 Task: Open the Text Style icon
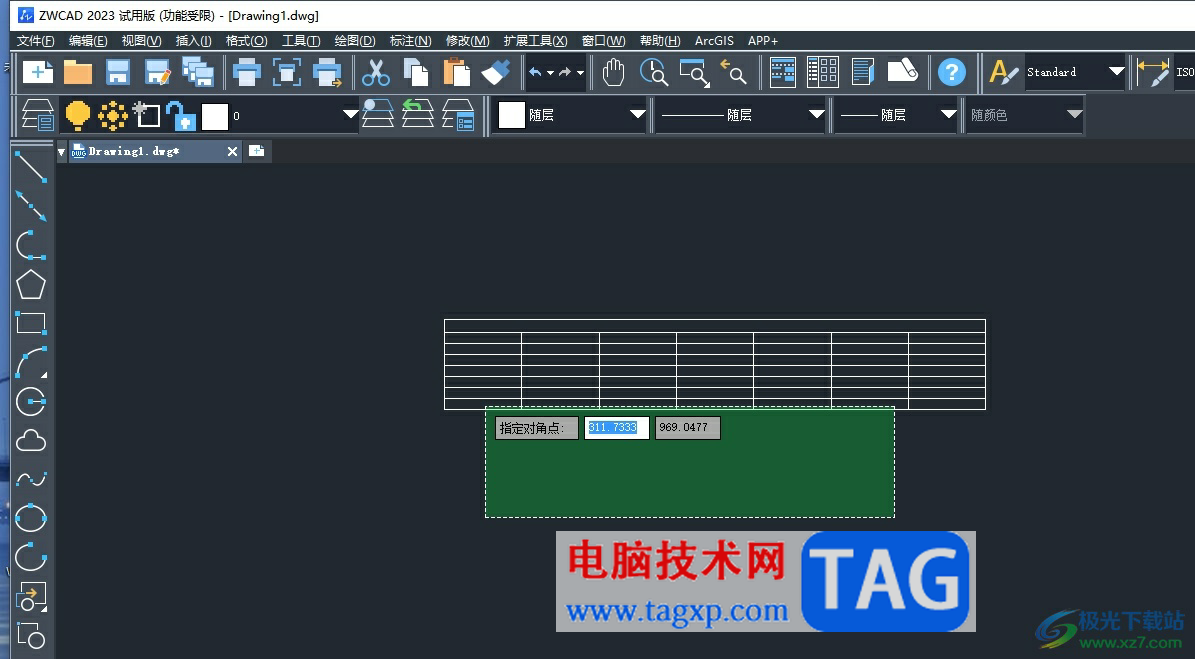pyautogui.click(x=1003, y=72)
